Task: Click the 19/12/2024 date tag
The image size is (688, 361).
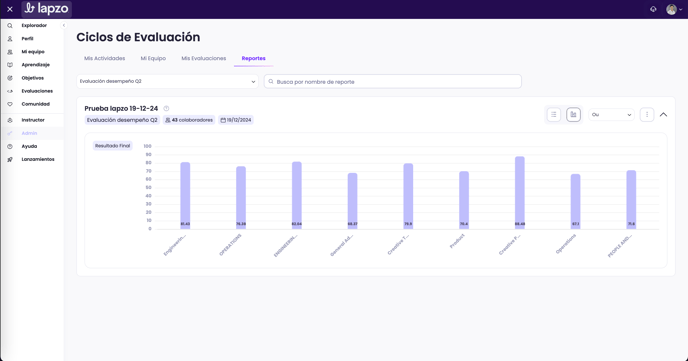Action: point(236,120)
